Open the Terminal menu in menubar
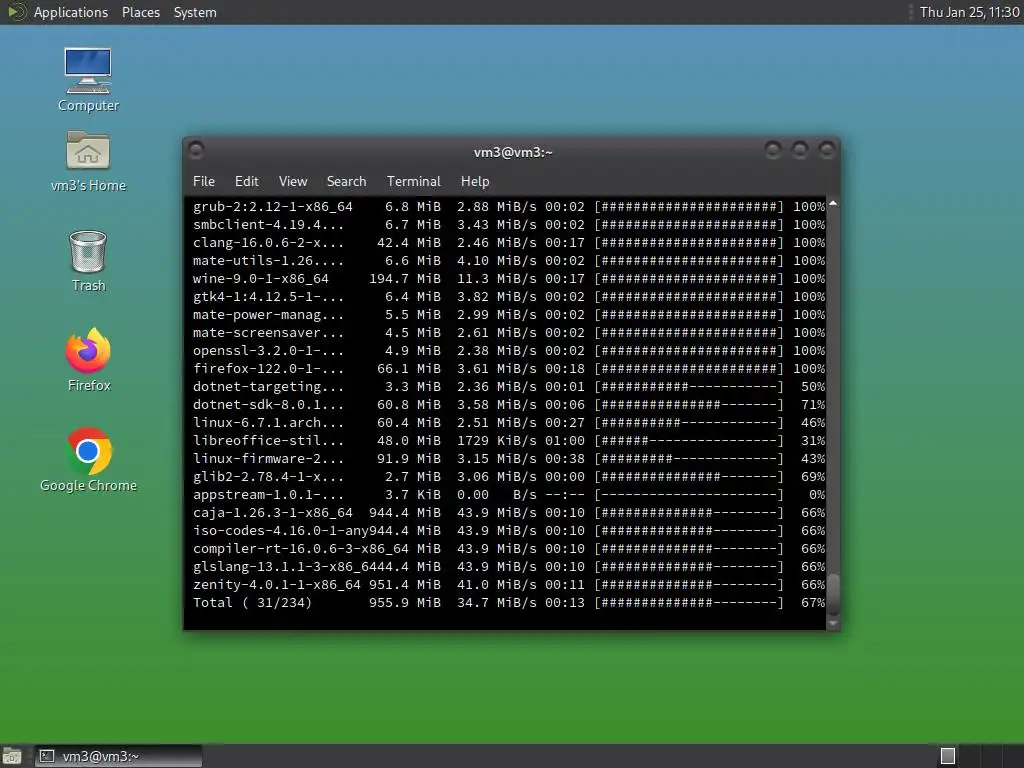Viewport: 1024px width, 768px height. 413,182
